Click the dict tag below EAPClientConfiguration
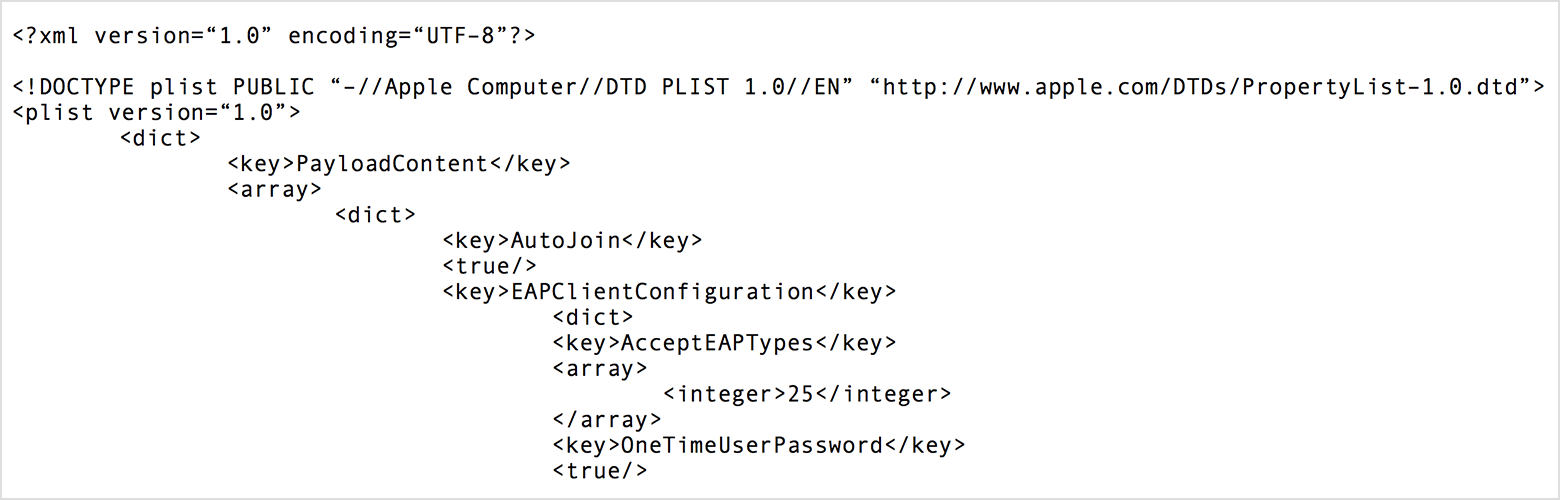 point(593,317)
